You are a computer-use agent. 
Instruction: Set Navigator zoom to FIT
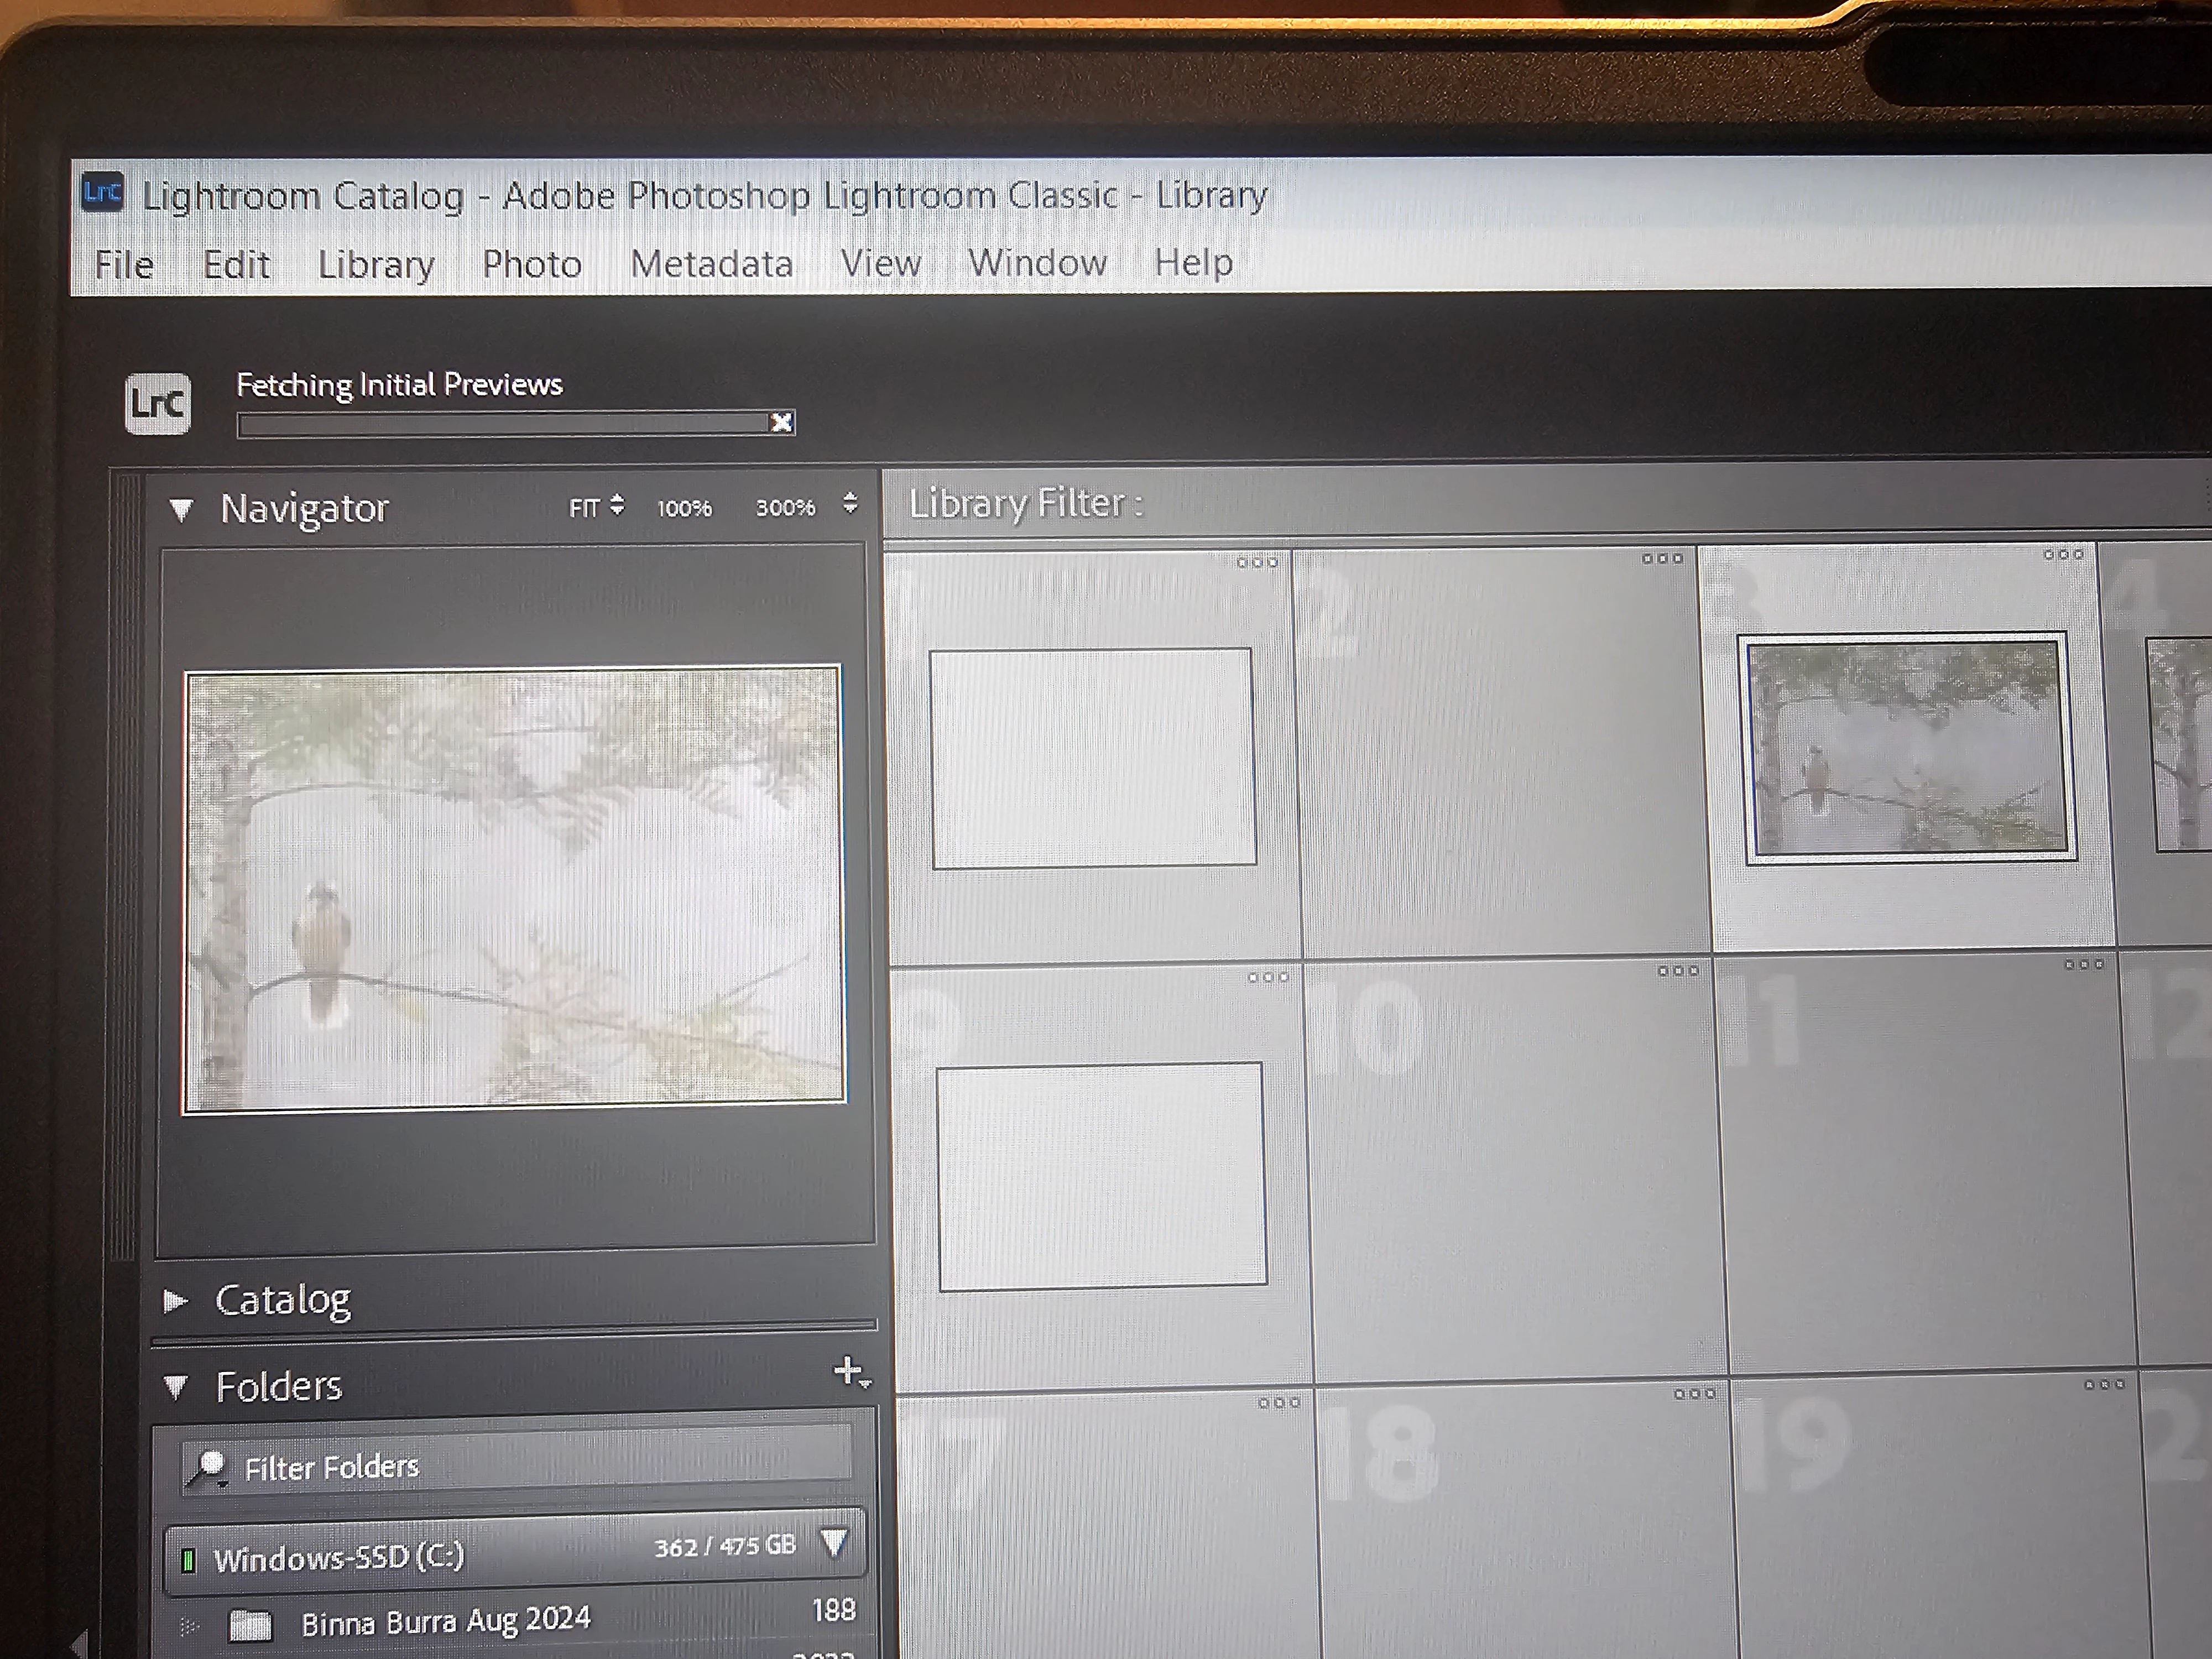(x=584, y=508)
